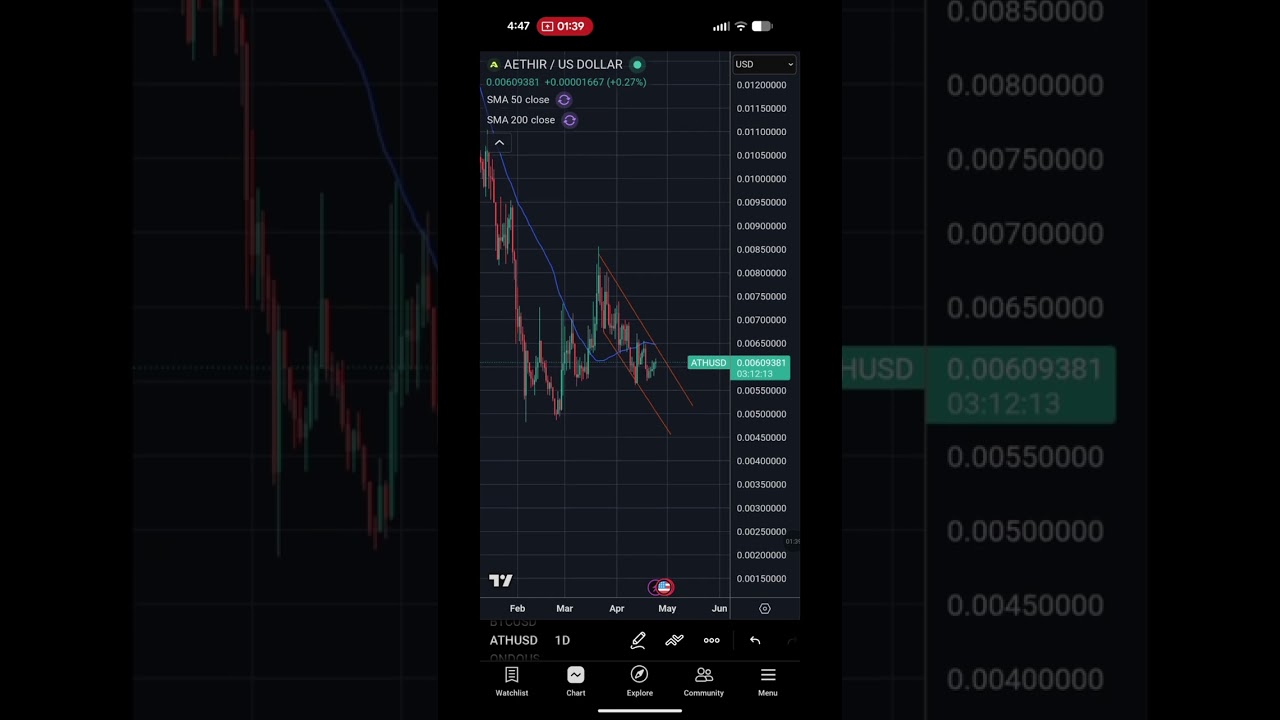The width and height of the screenshot is (1280, 720).
Task: Undo the last chart action
Action: point(755,640)
